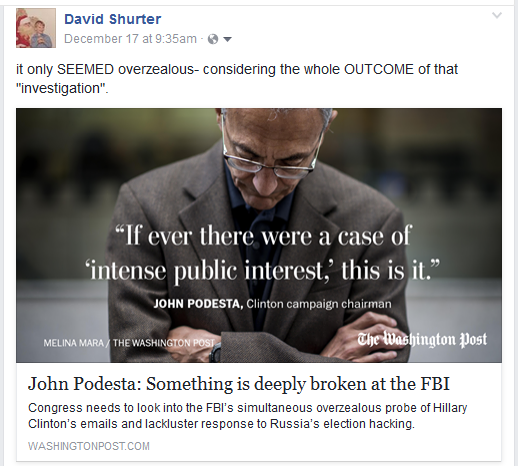
Task: Click the Melina Mara photo credit text
Action: pos(129,343)
